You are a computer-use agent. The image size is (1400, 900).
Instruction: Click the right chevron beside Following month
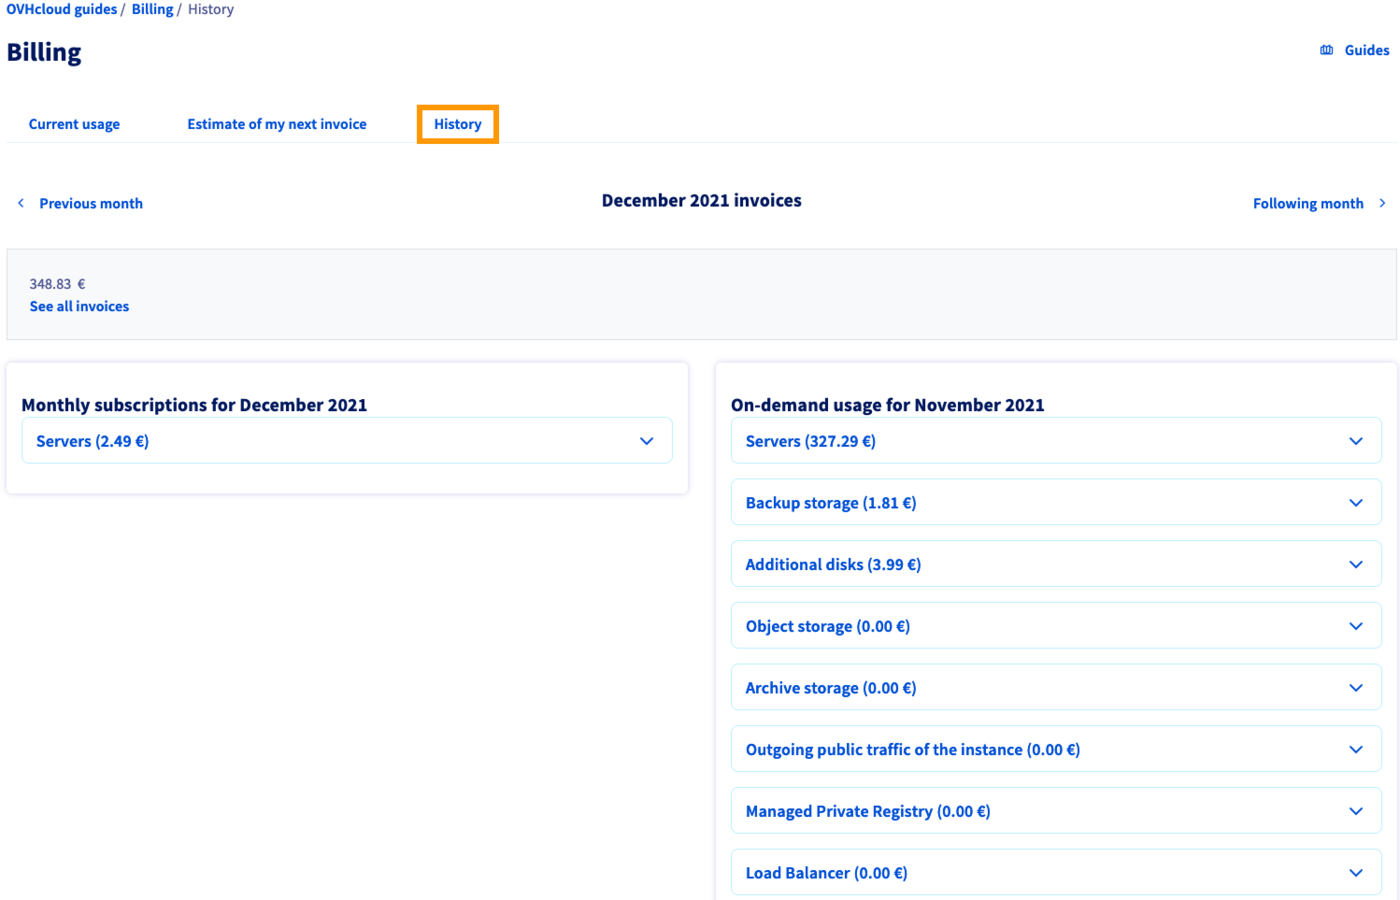coord(1382,203)
